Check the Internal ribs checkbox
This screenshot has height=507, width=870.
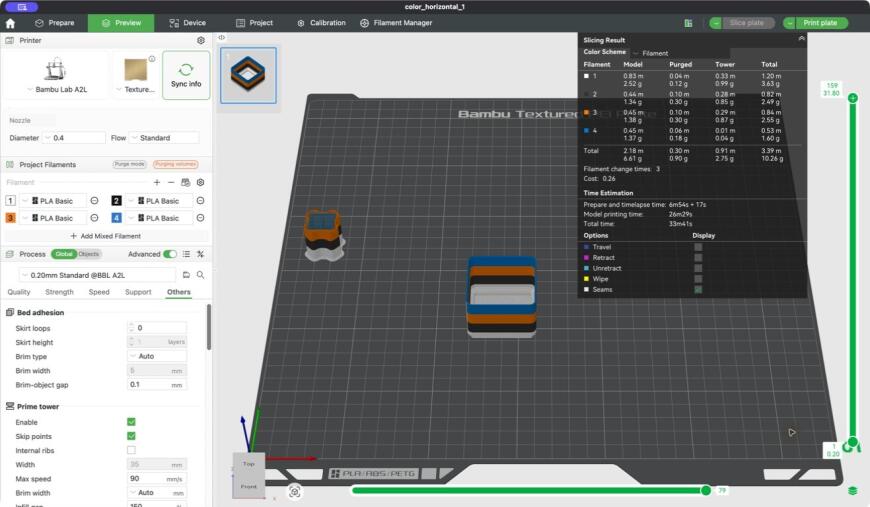point(131,450)
